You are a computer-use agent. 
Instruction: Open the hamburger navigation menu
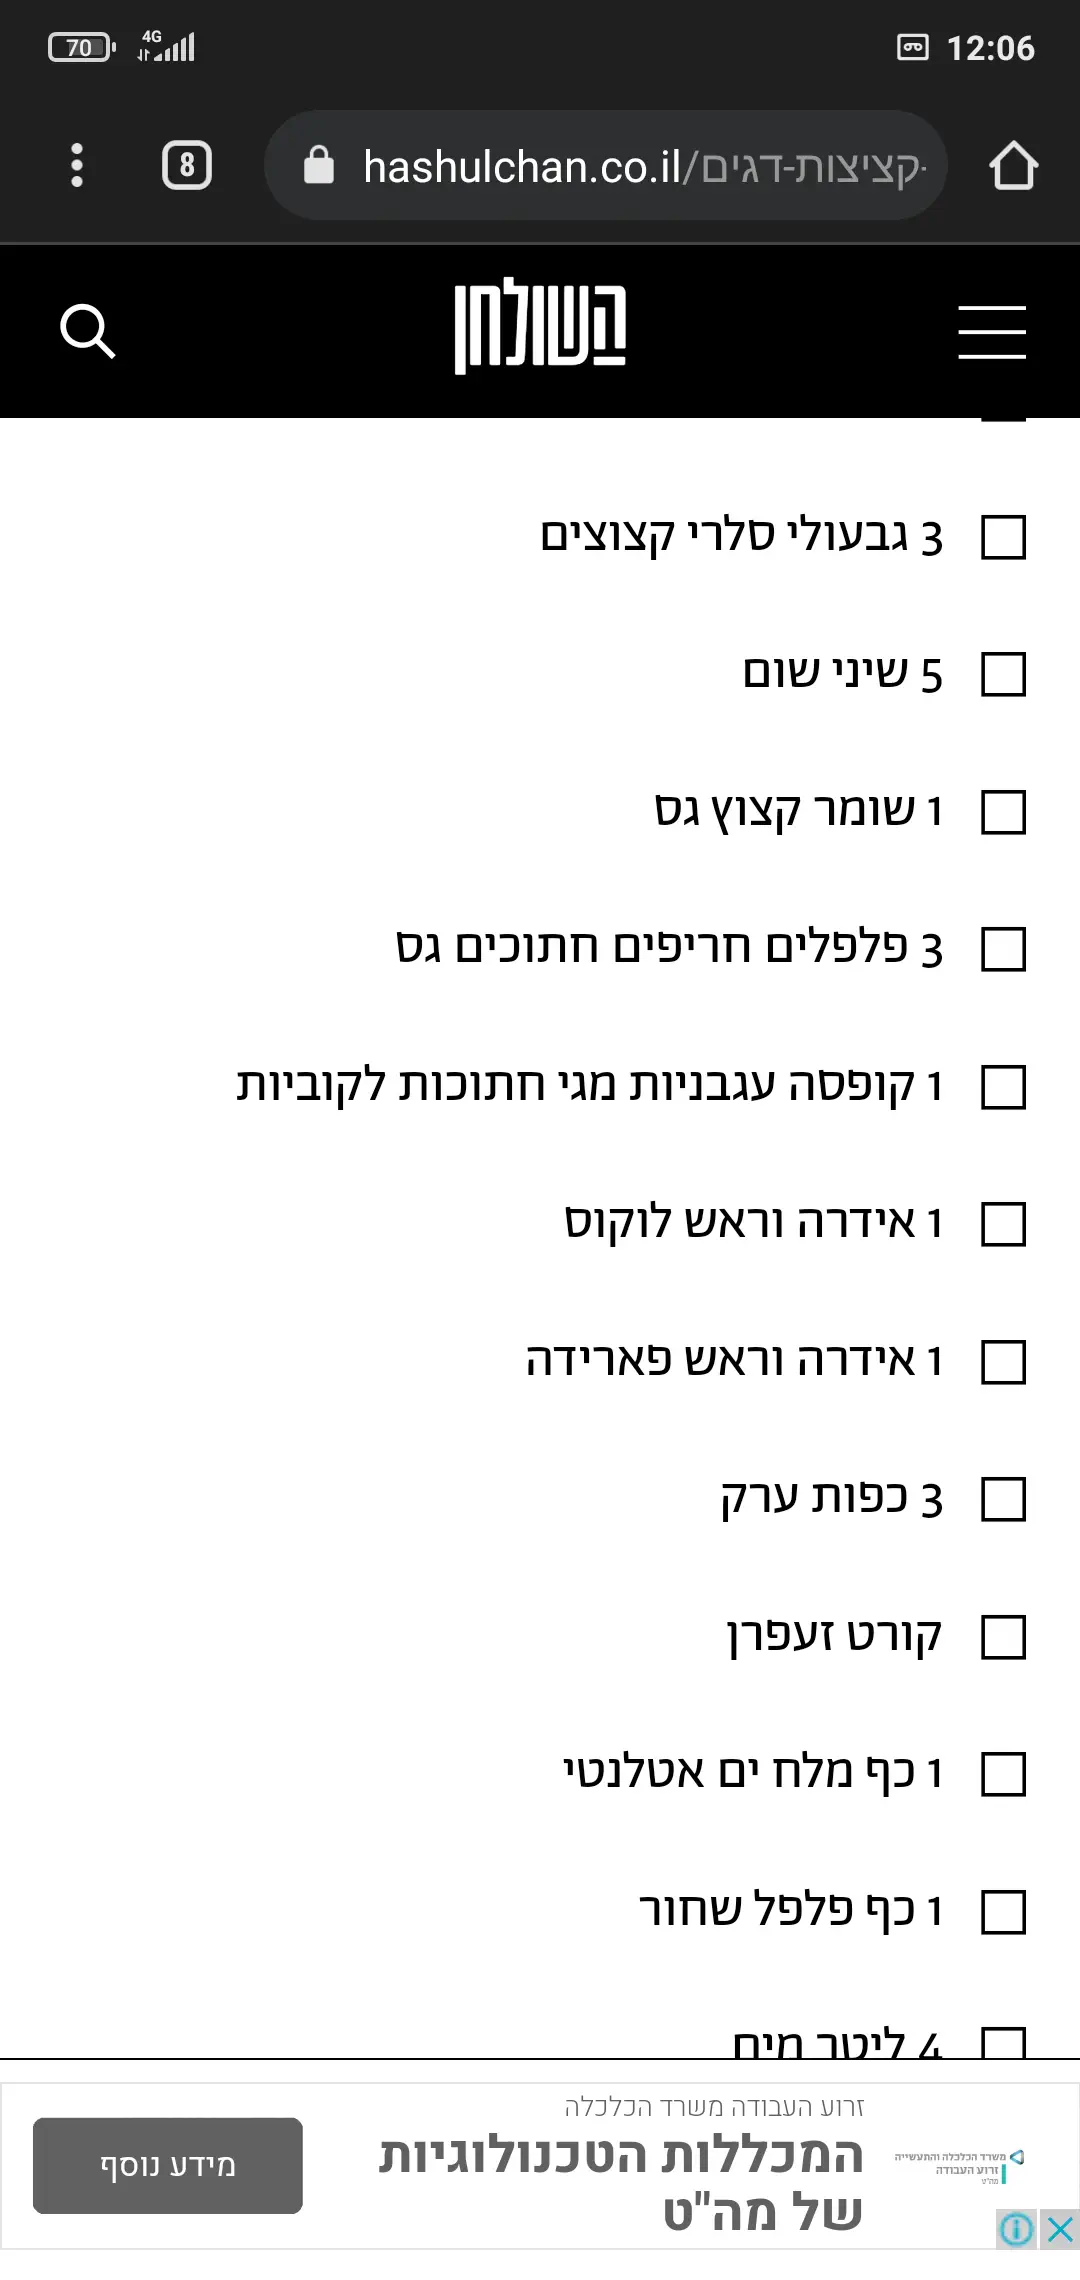[x=991, y=332]
